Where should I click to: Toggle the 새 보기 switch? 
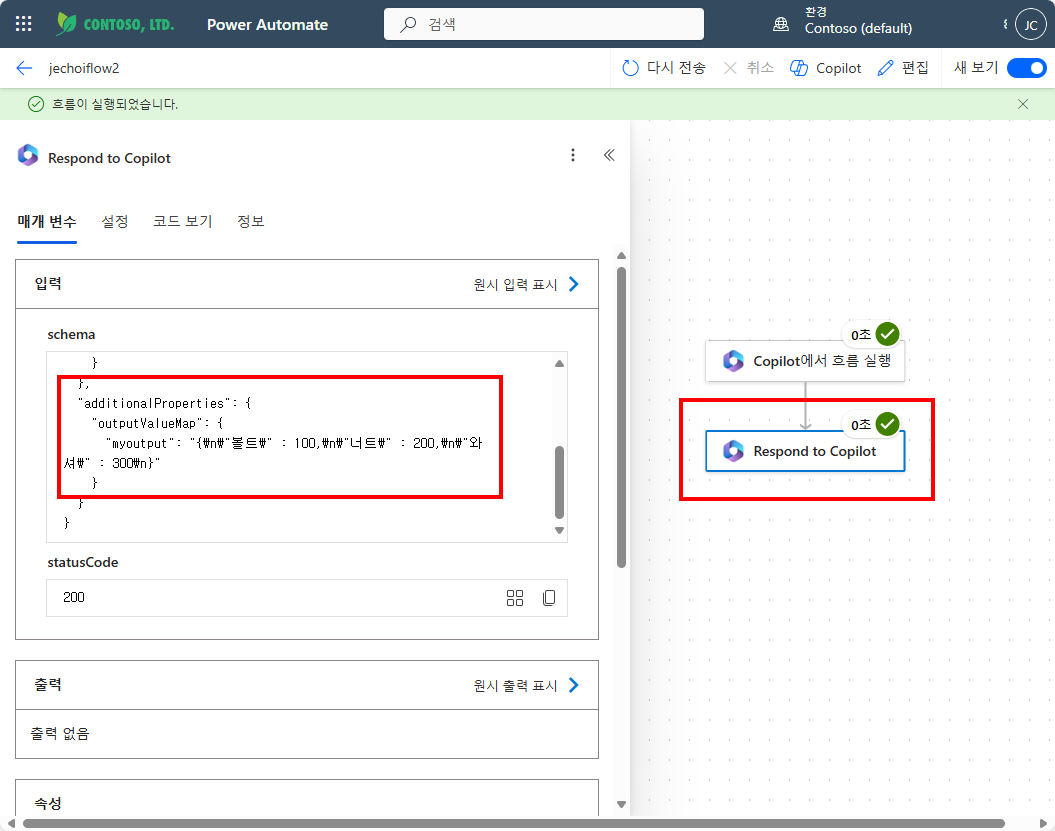pyautogui.click(x=1027, y=68)
